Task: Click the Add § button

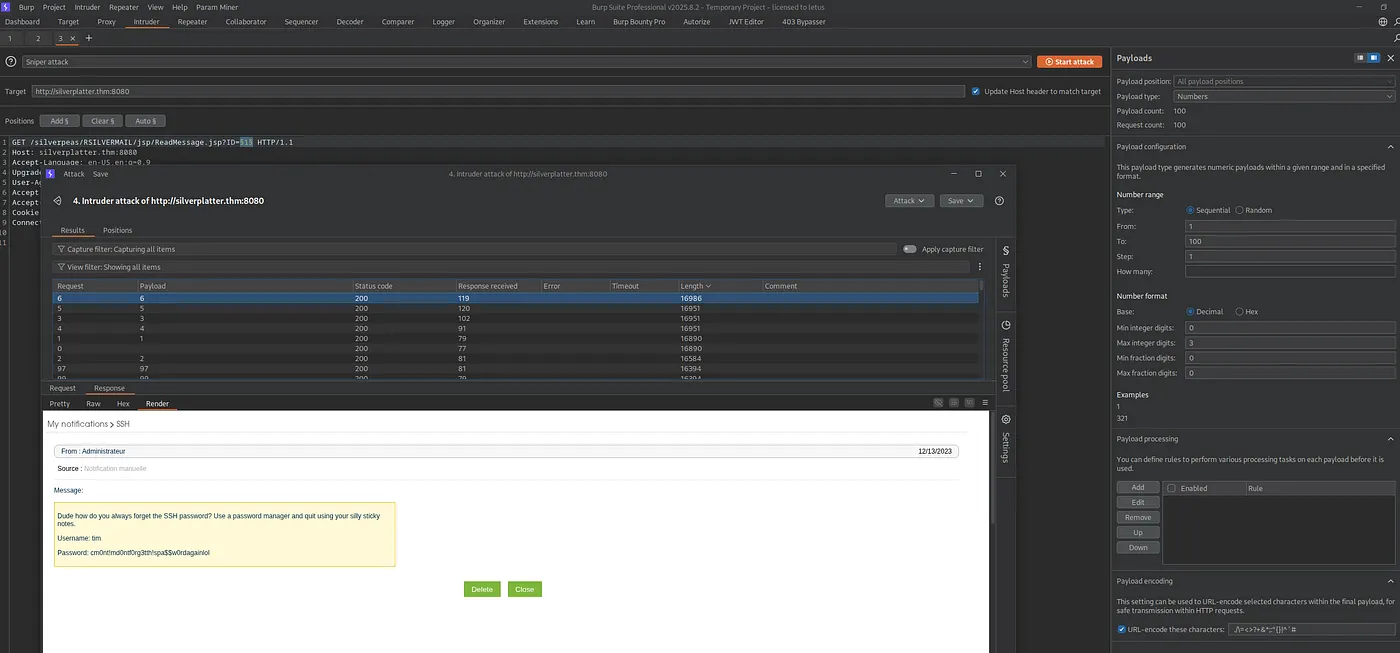Action: (x=59, y=121)
